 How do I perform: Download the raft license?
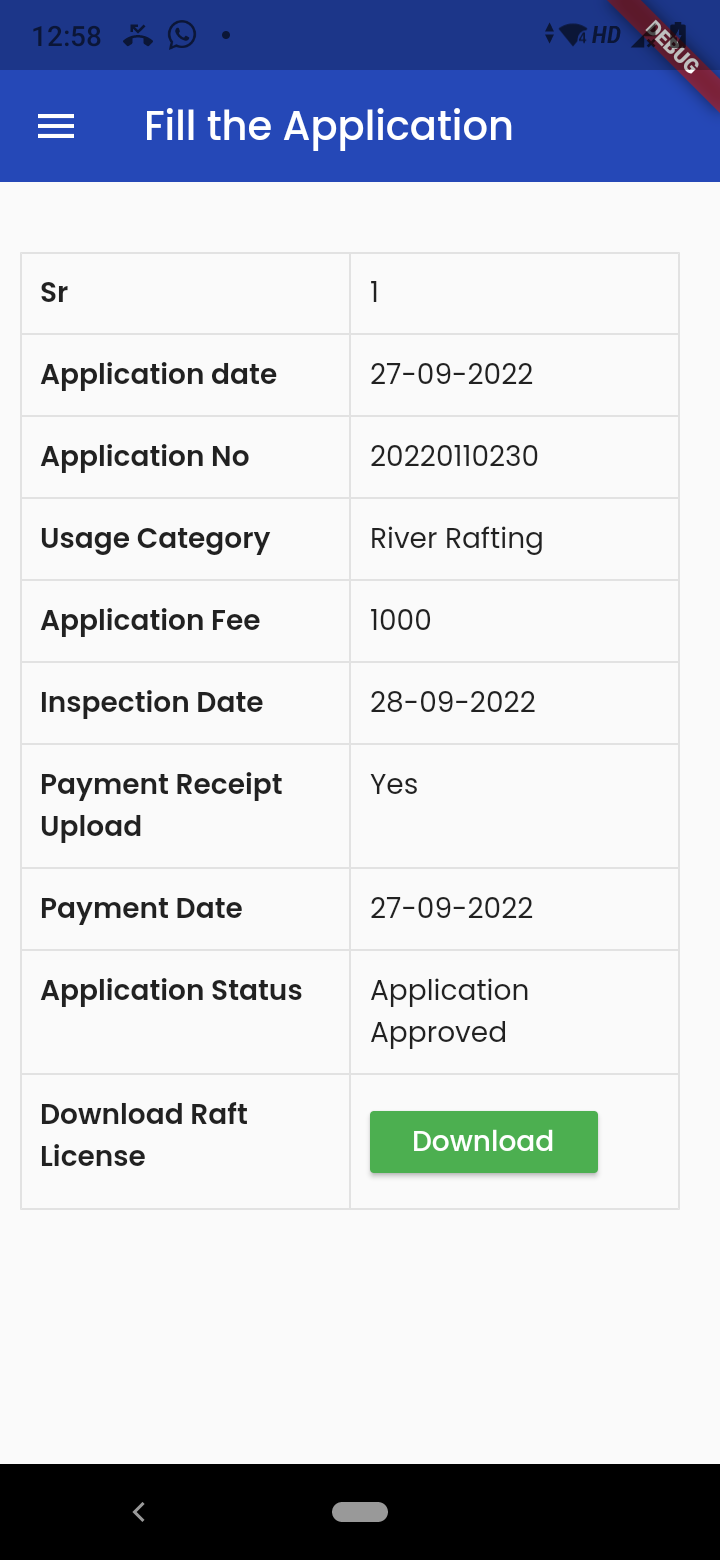pyautogui.click(x=483, y=1141)
